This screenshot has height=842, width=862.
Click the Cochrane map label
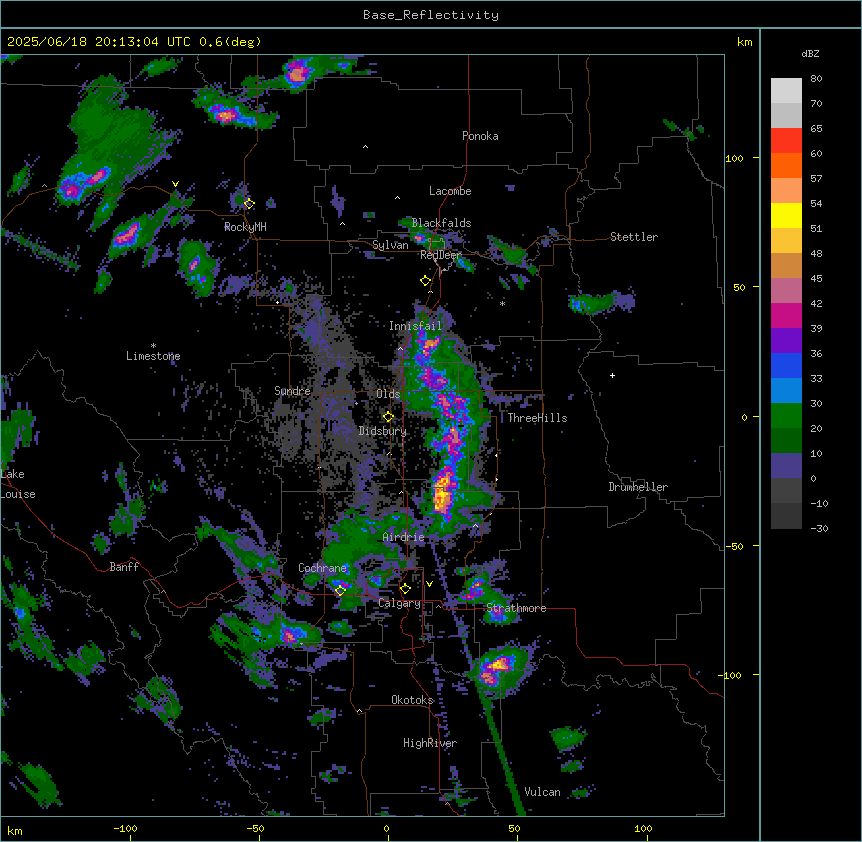tap(323, 568)
